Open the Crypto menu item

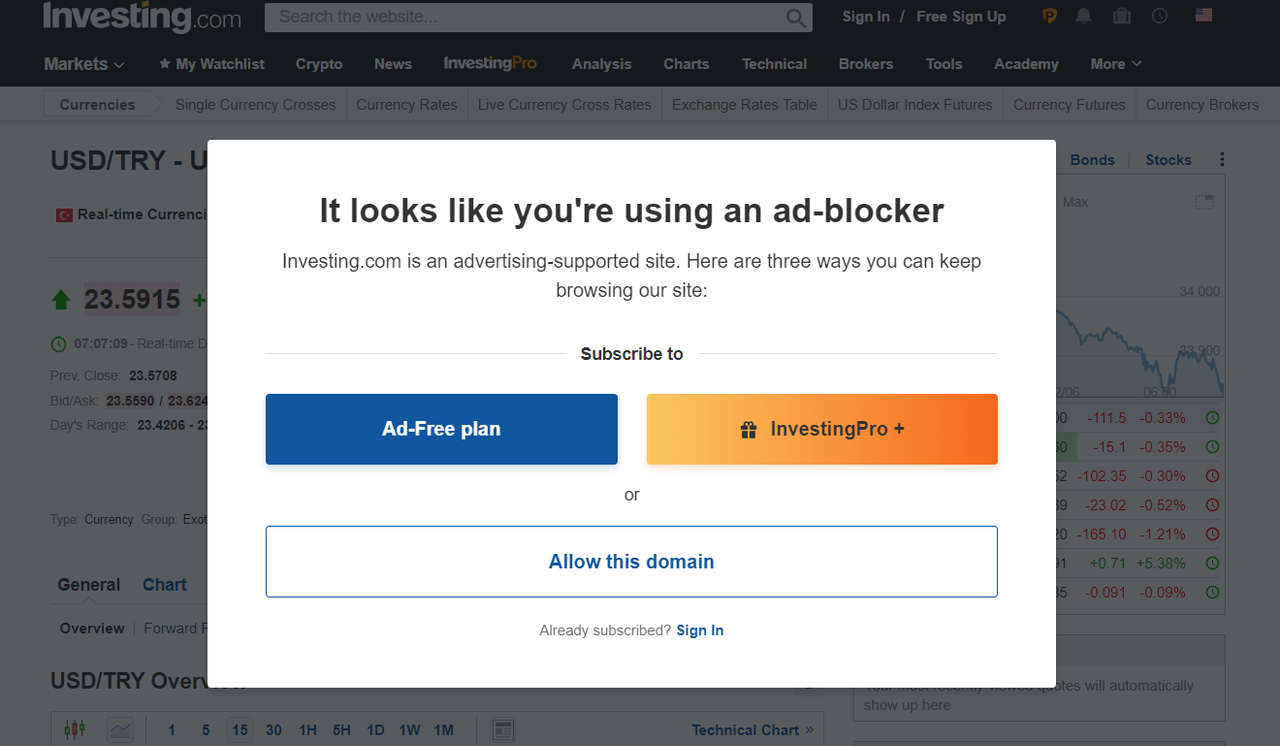(319, 64)
